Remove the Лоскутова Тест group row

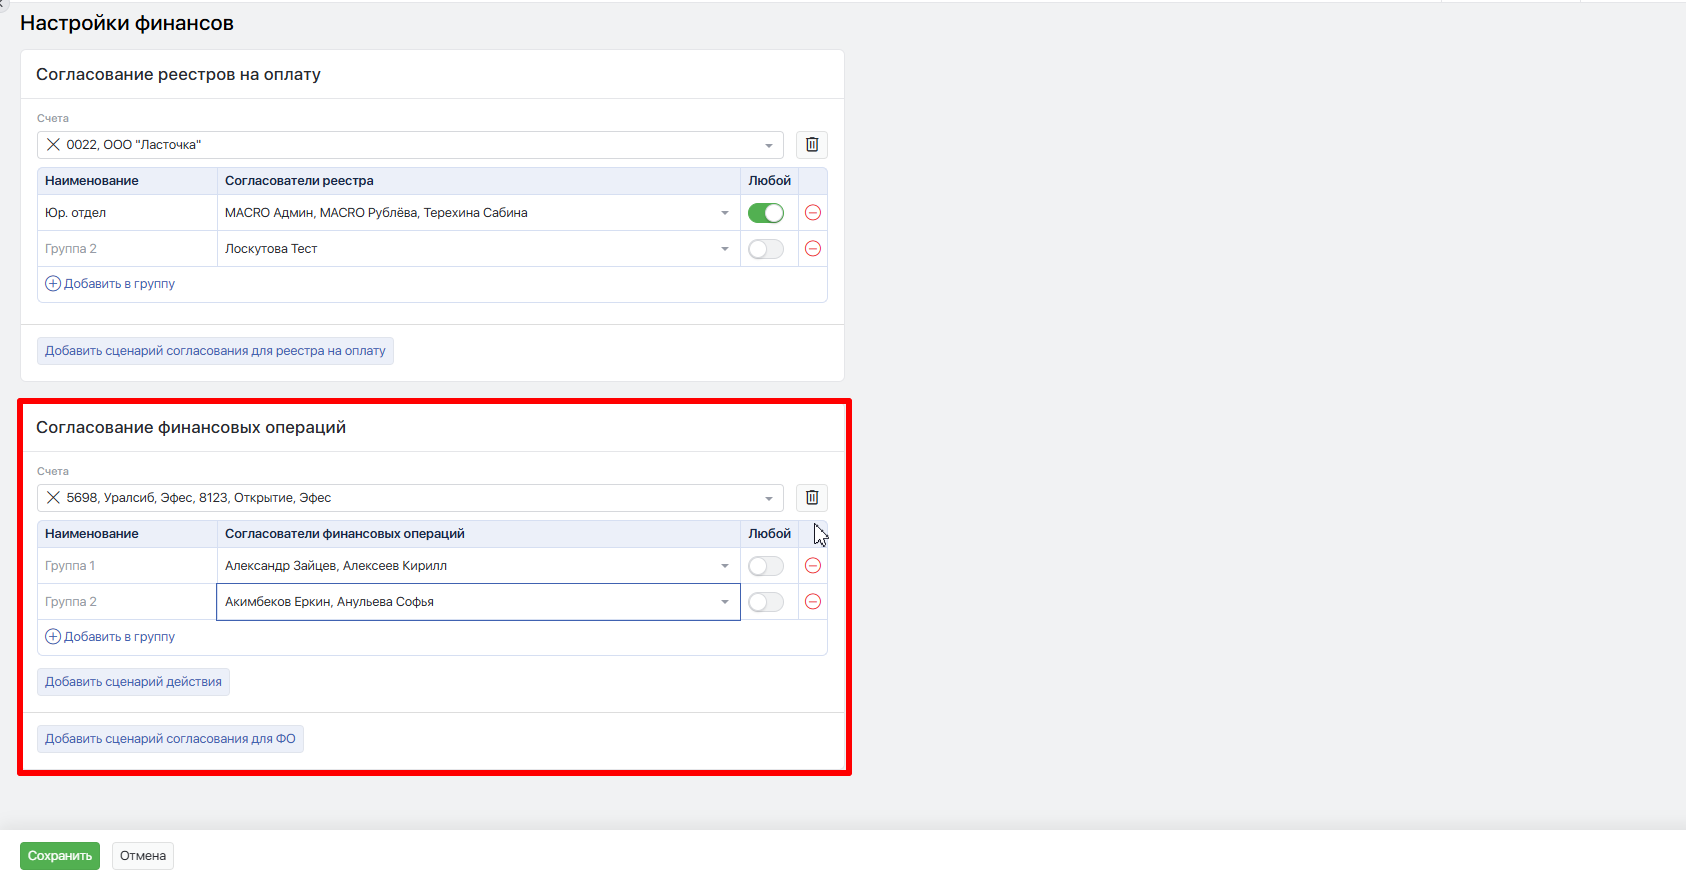click(813, 249)
